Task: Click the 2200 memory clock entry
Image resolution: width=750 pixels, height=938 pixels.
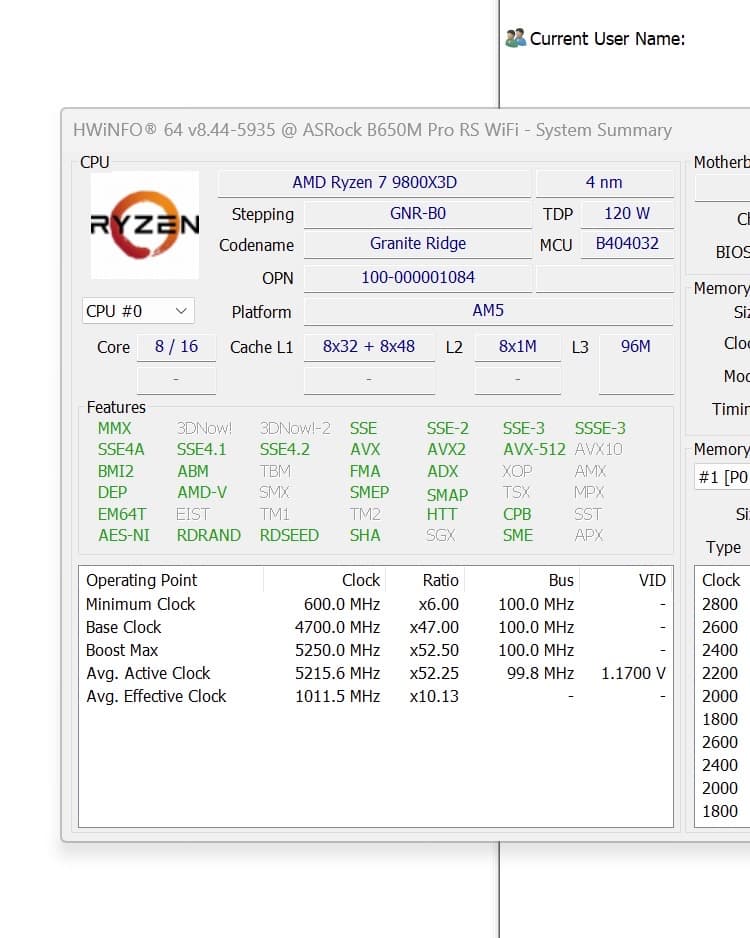Action: pyautogui.click(x=720, y=673)
